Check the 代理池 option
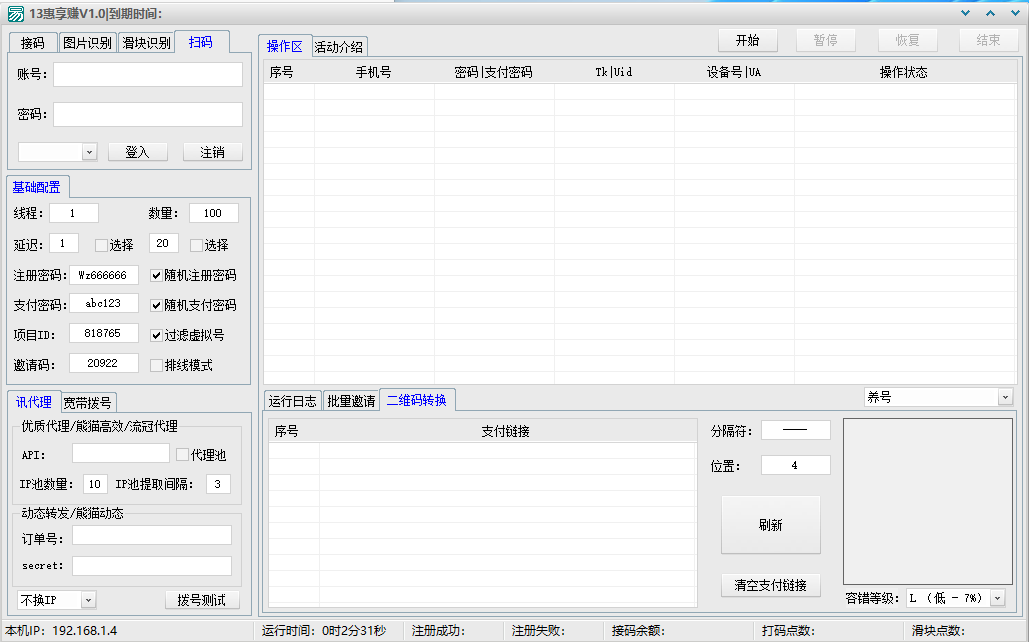Screen dimensions: 1029x642 182,455
